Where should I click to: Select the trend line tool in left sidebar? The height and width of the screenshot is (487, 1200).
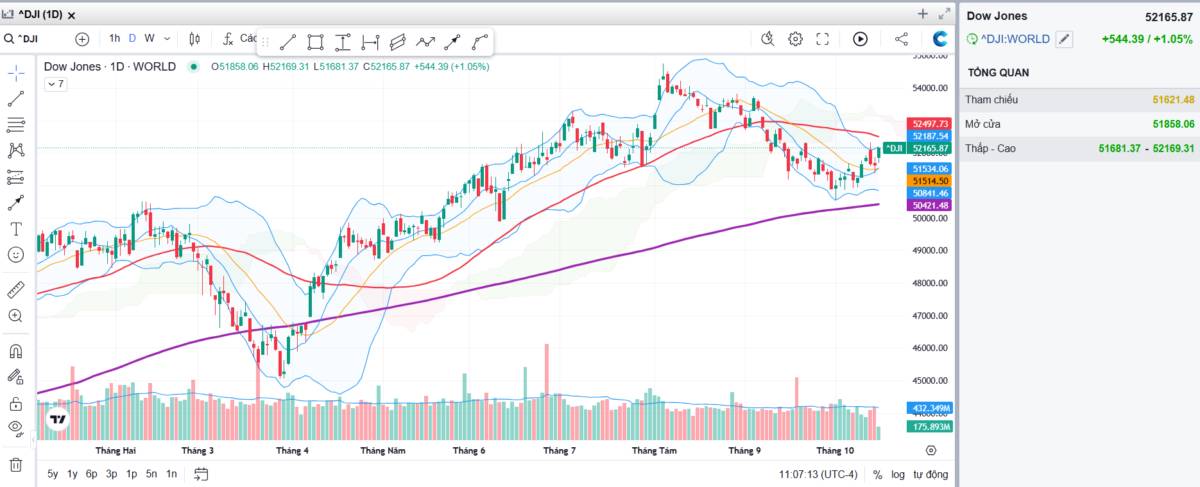click(16, 99)
